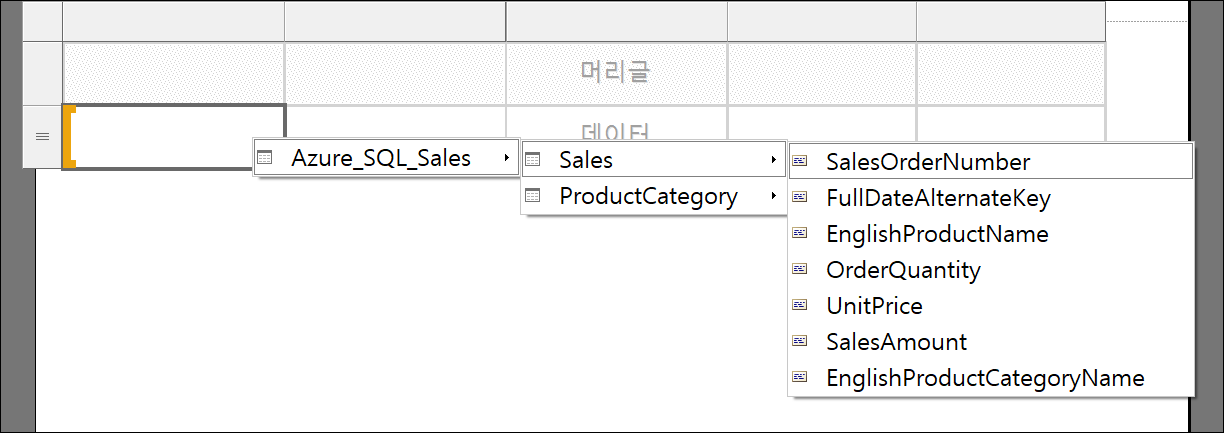Open the Azure_SQL_Sales dataset submenu
This screenshot has height=433, width=1224.
(386, 158)
